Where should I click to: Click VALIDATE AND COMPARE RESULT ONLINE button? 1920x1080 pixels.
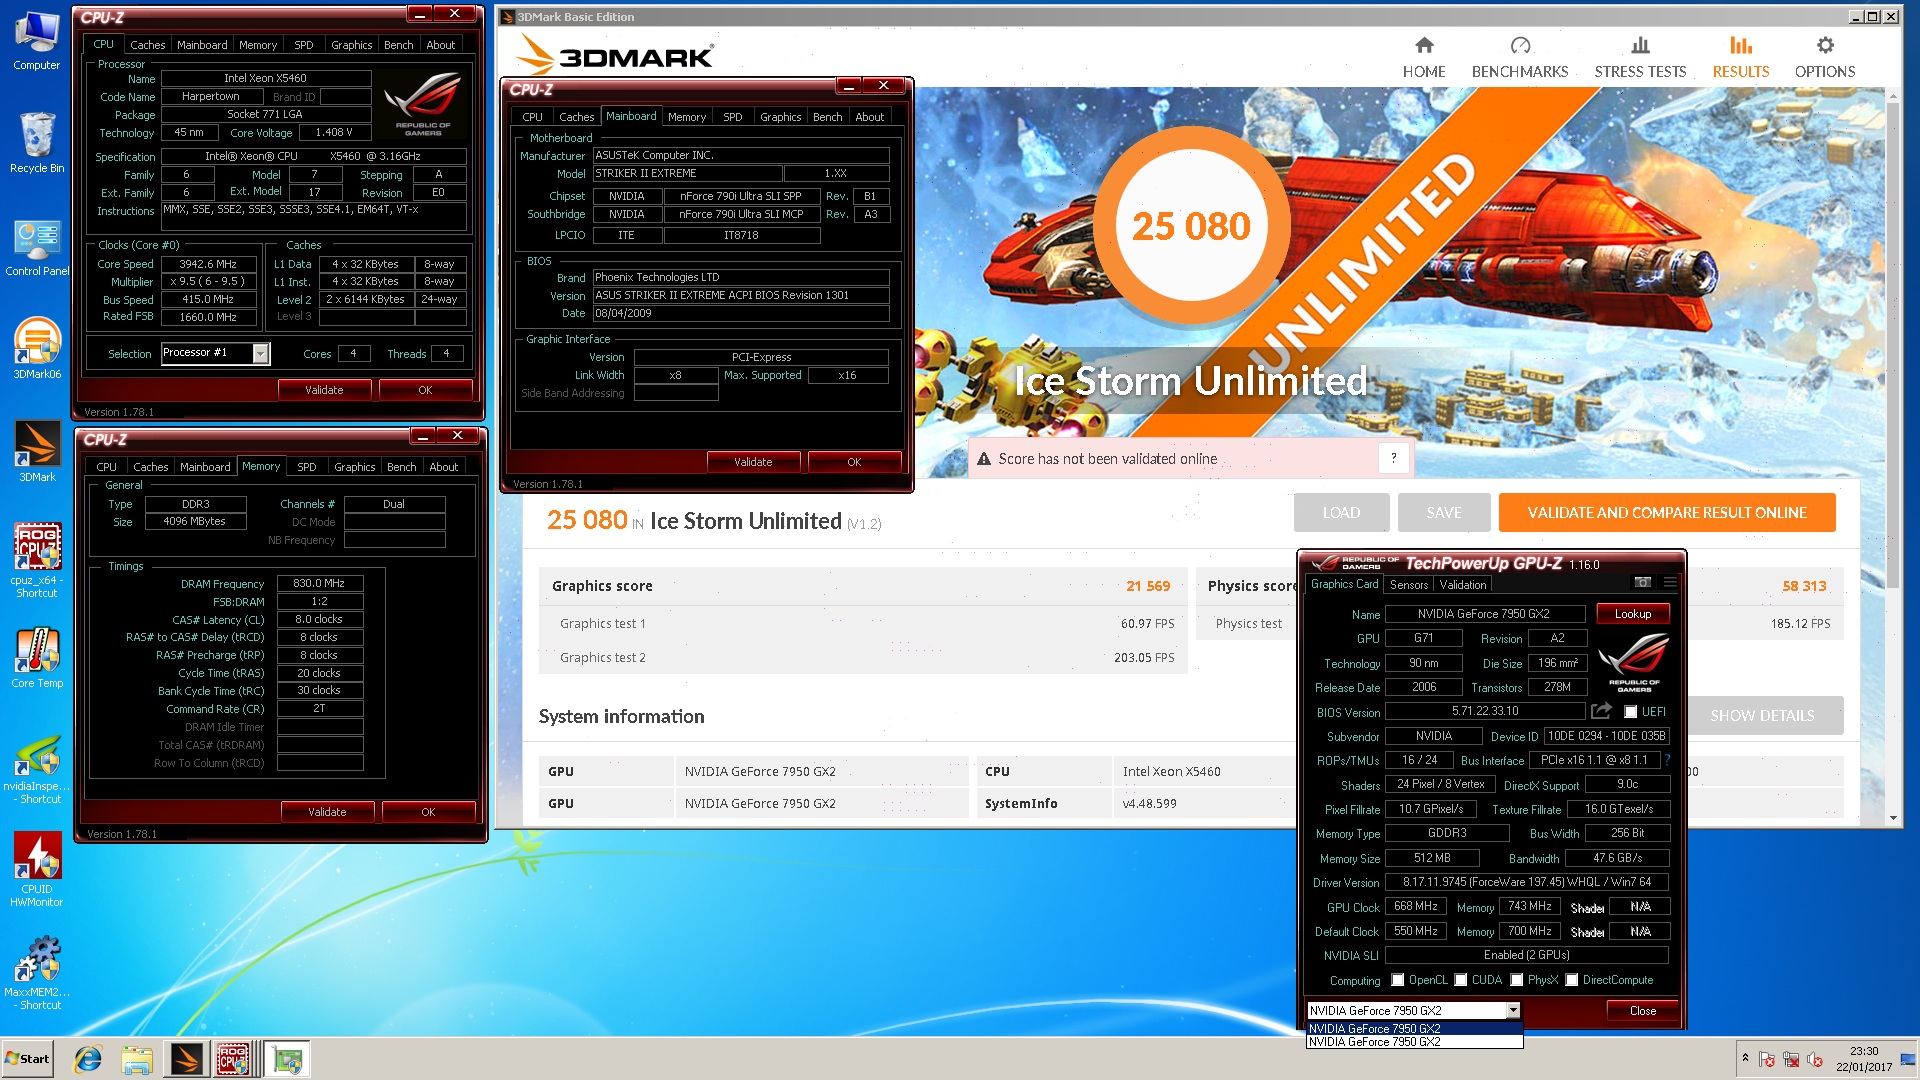(x=1667, y=512)
